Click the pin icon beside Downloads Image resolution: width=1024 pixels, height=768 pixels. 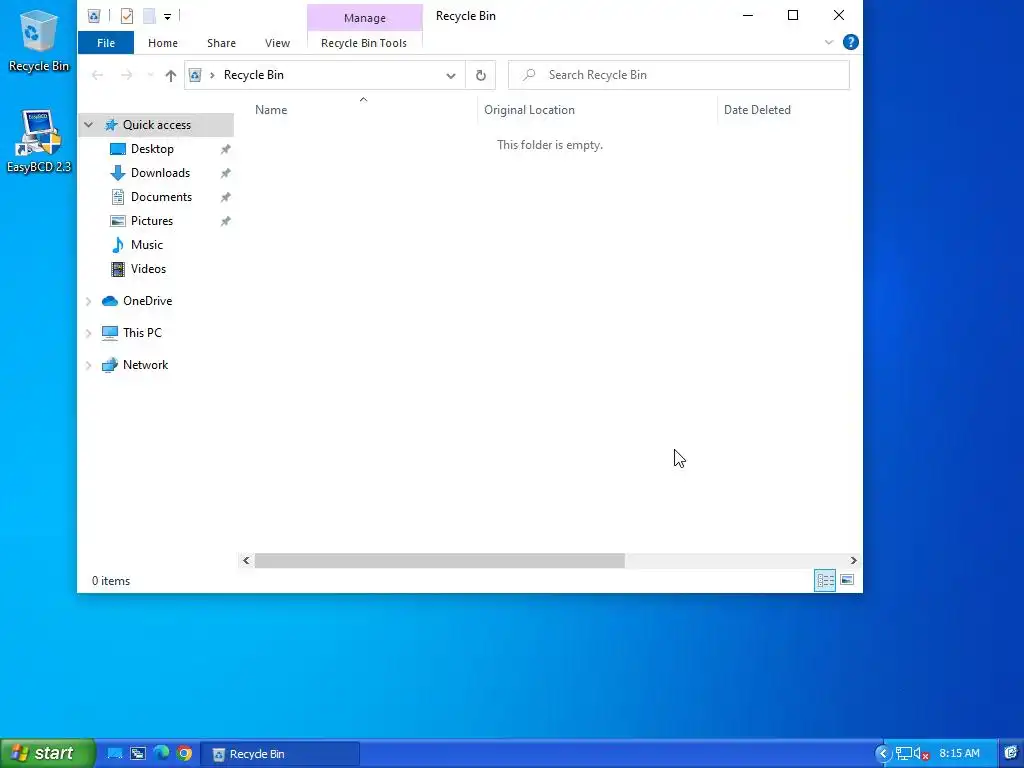tap(225, 174)
